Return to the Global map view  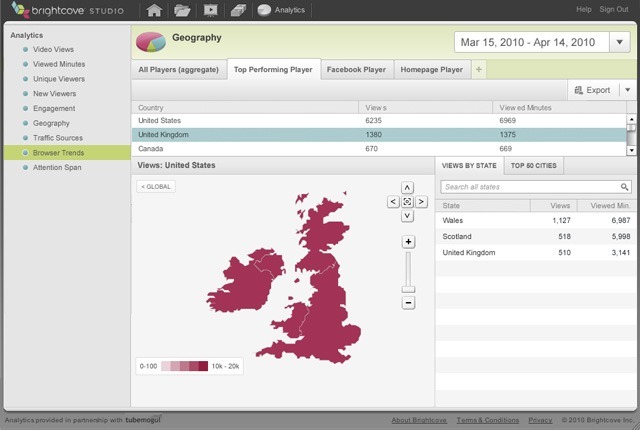coord(156,186)
